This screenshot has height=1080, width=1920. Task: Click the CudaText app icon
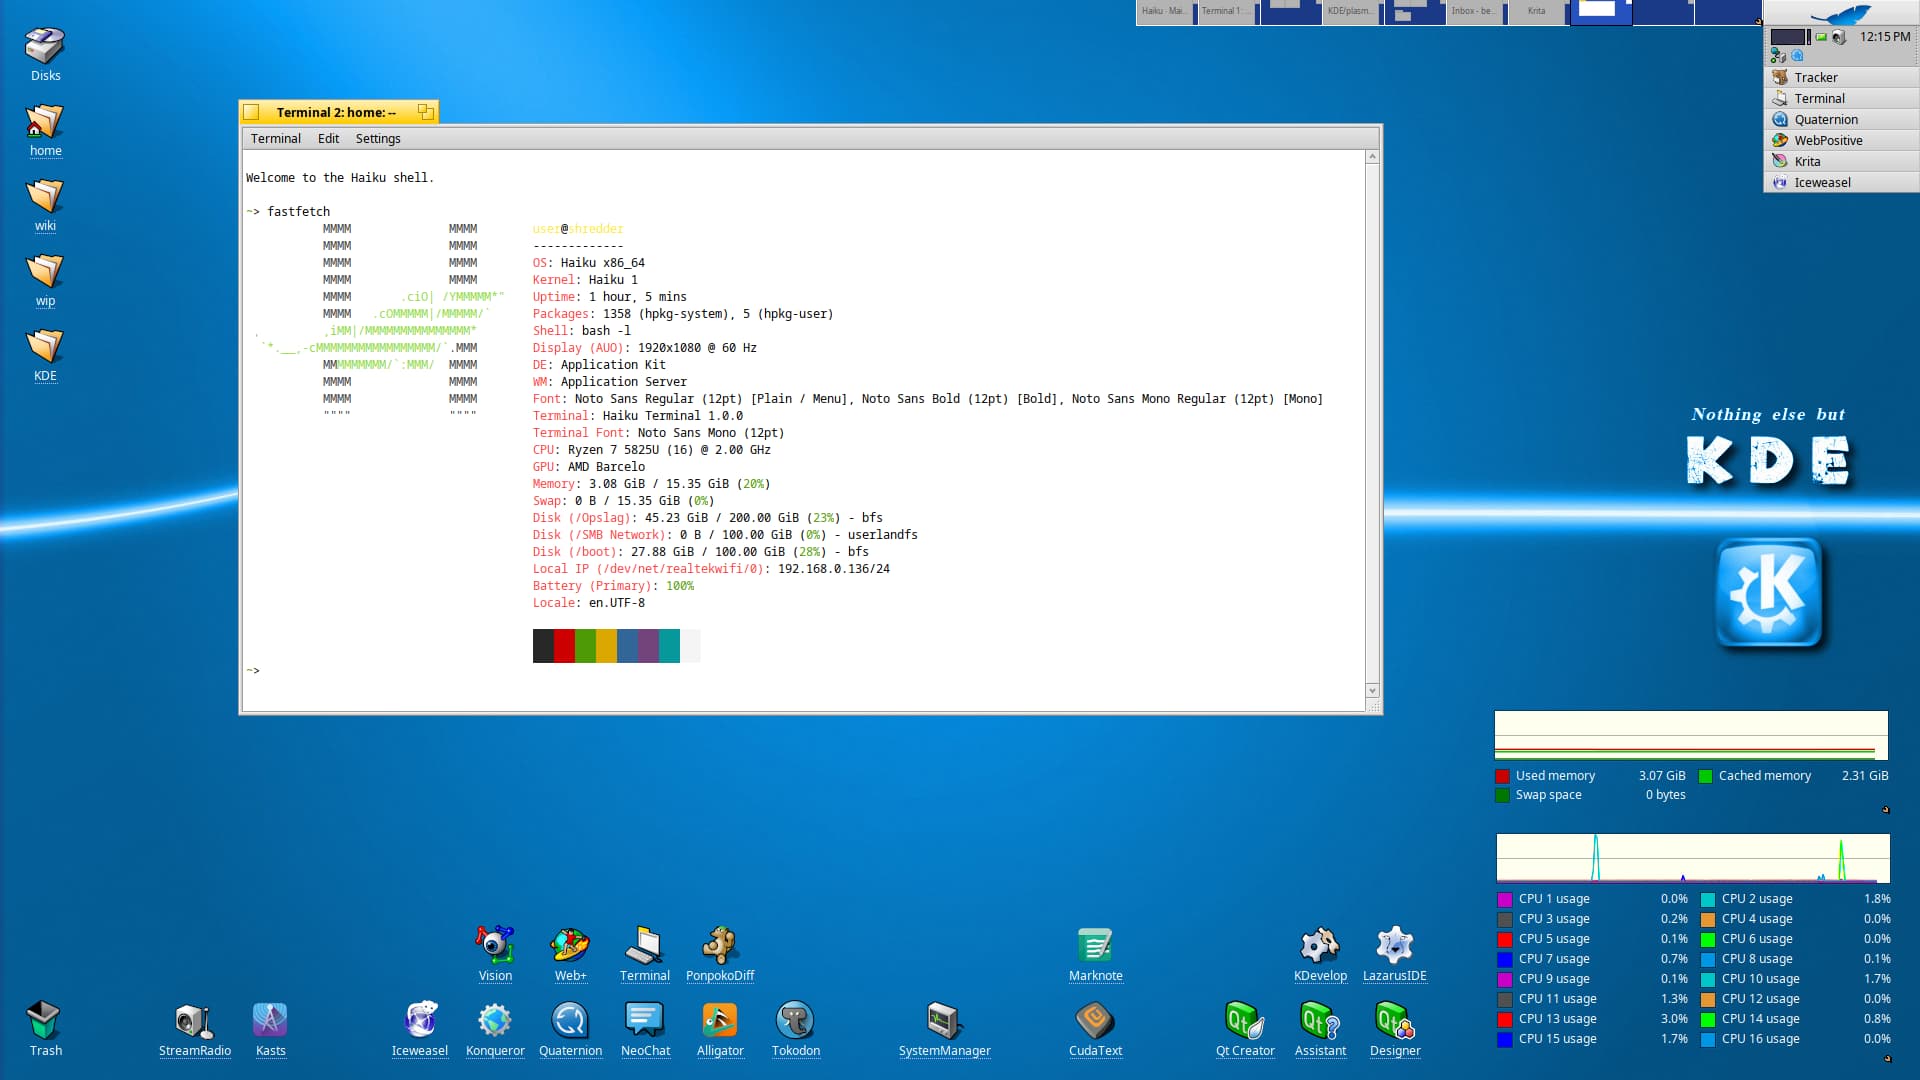pyautogui.click(x=1095, y=1020)
